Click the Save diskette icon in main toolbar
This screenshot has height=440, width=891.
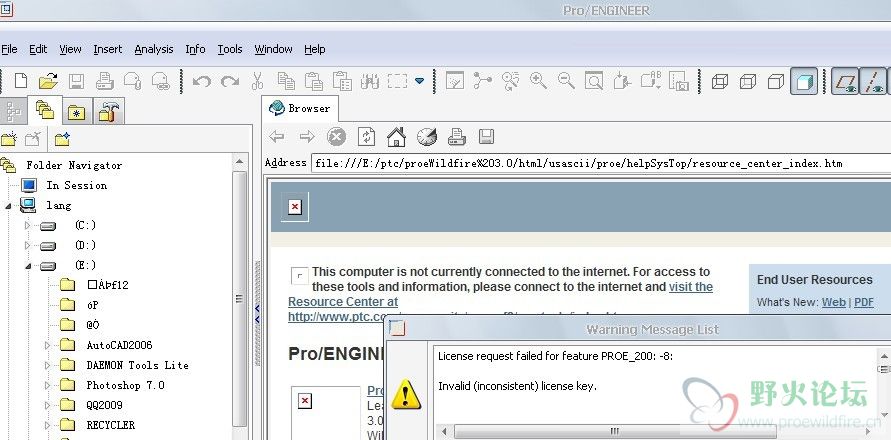coord(76,81)
